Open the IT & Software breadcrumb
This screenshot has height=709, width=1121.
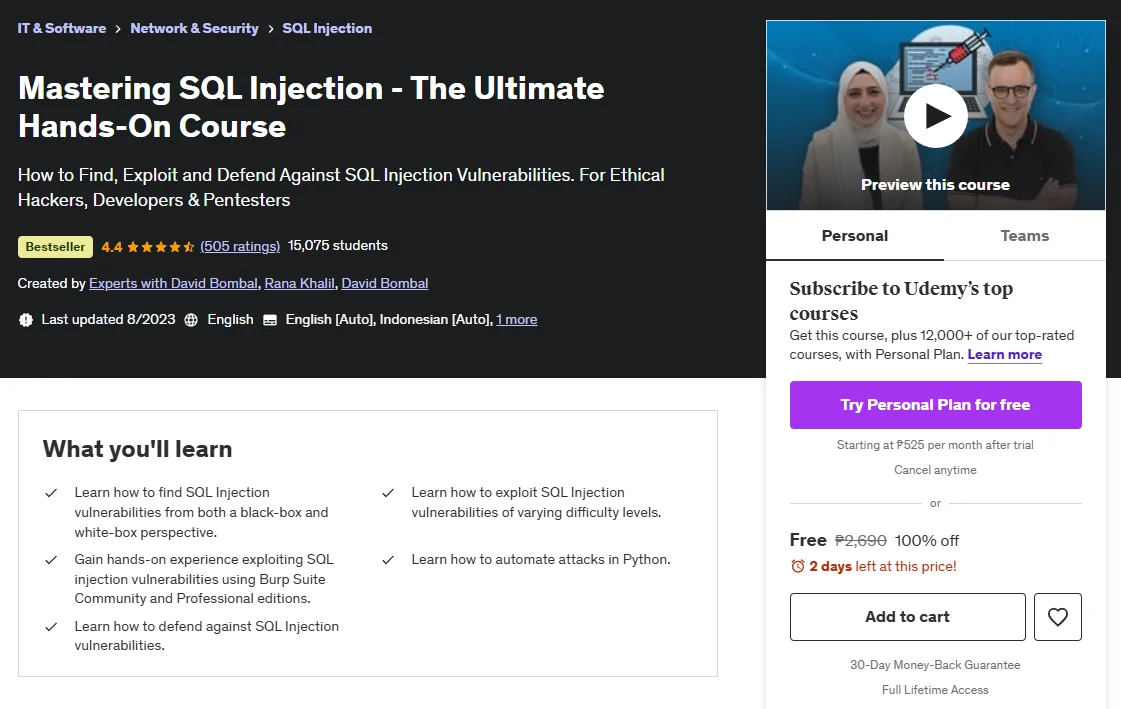point(61,28)
